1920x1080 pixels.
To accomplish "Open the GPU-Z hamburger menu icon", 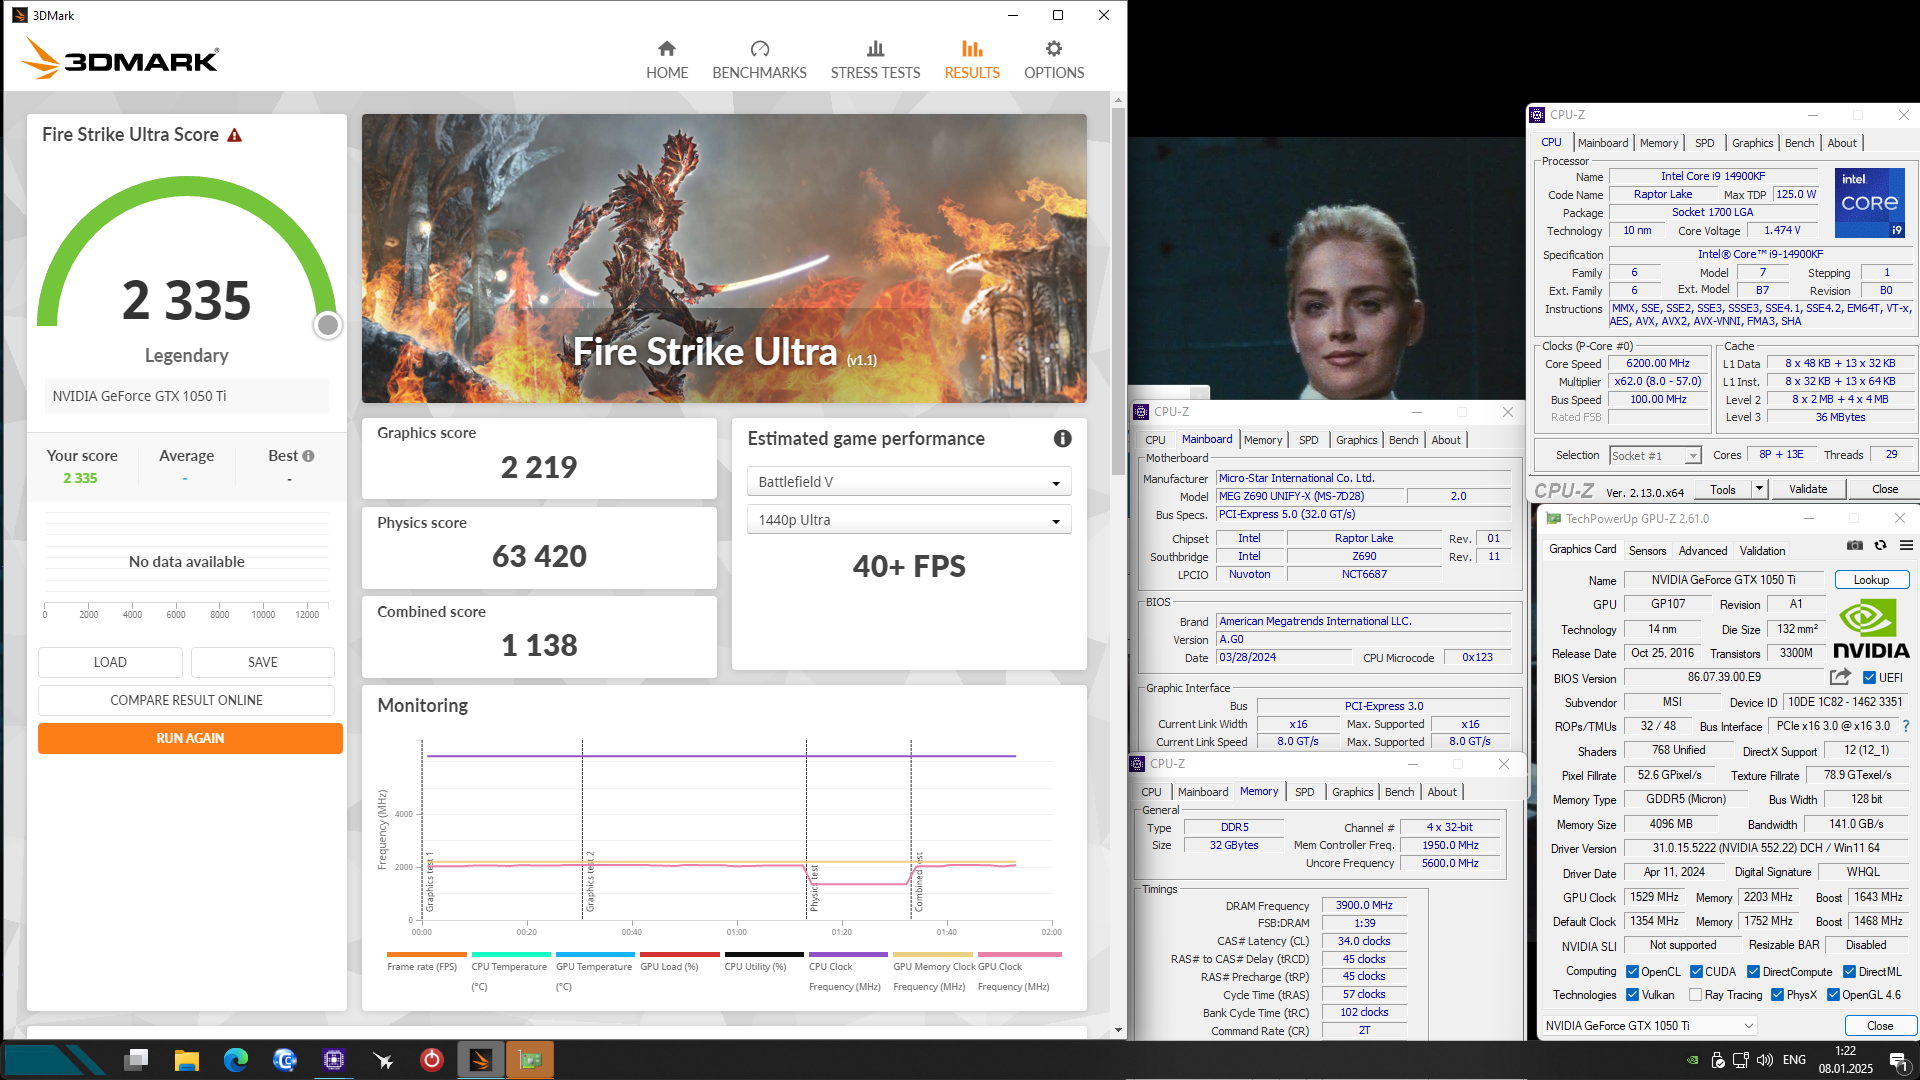I will click(1906, 545).
